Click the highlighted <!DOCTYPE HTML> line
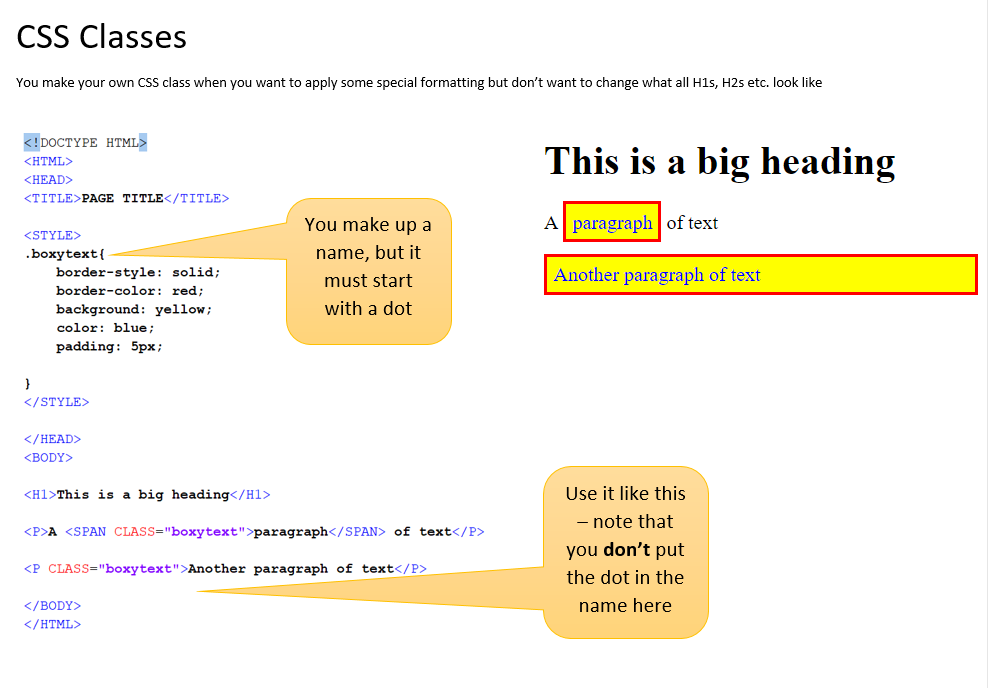The height and width of the screenshot is (688, 988). tap(85, 143)
